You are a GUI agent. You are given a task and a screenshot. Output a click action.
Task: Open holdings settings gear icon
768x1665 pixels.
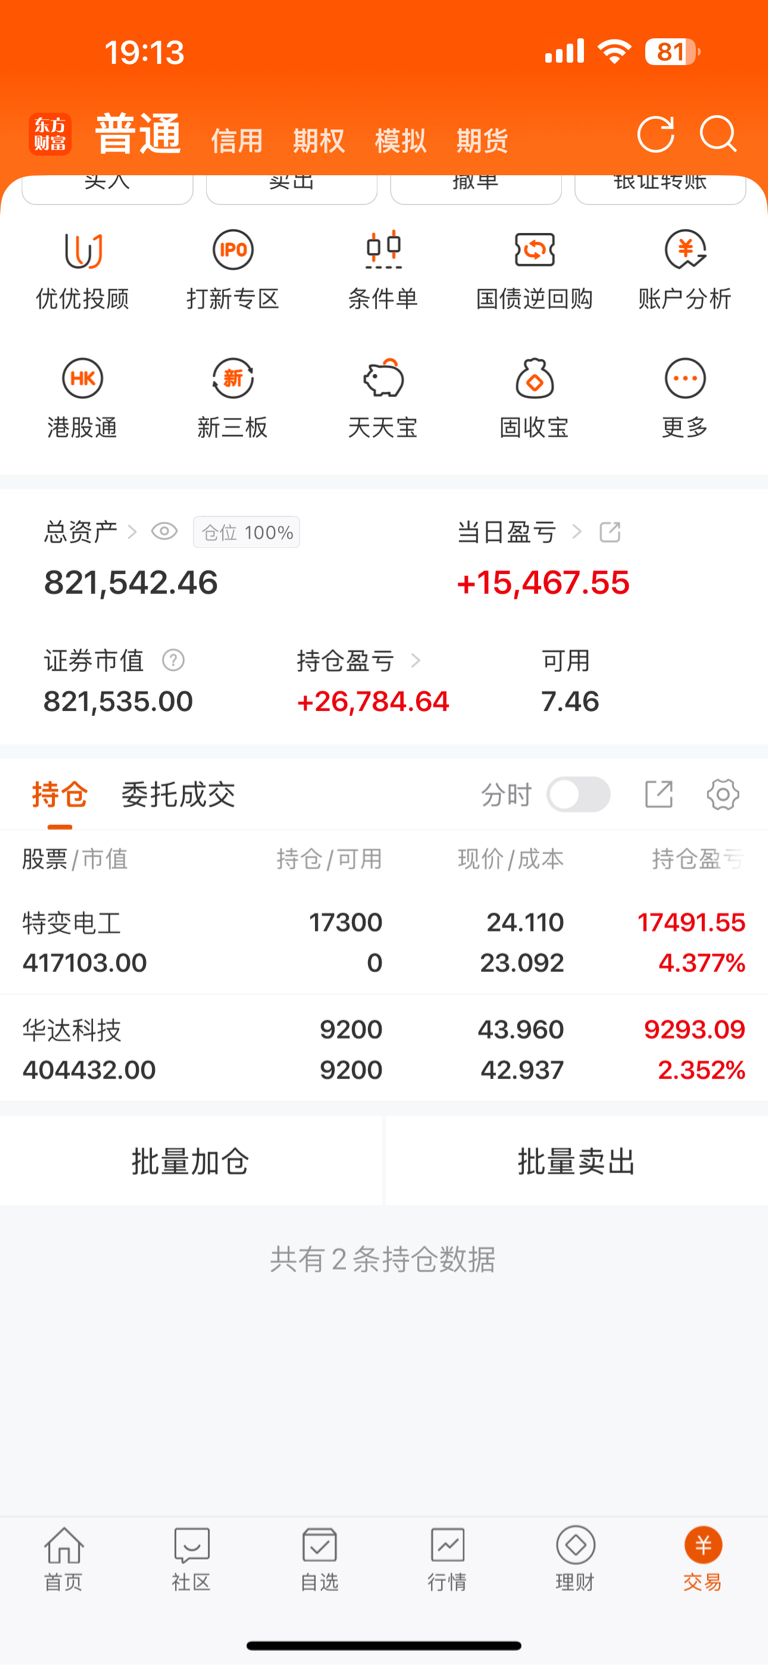tap(723, 795)
